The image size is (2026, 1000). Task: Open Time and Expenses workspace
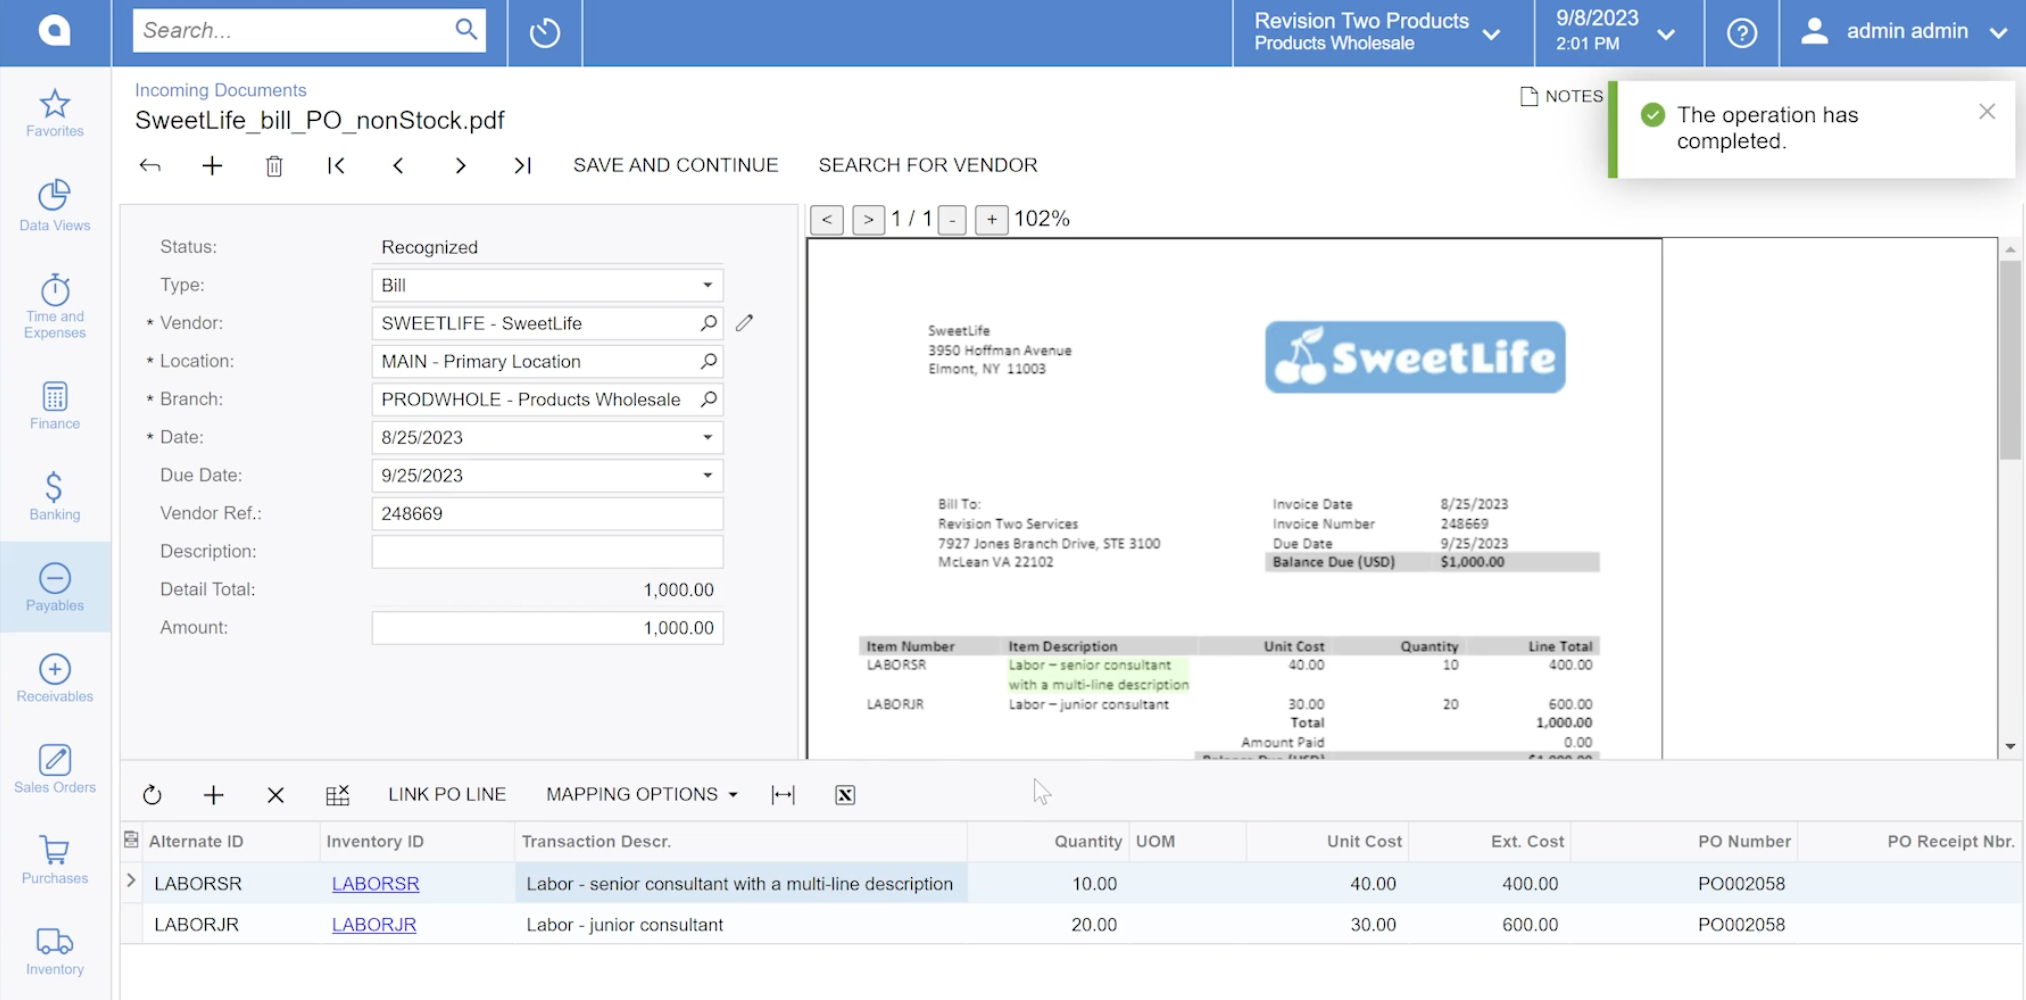click(x=55, y=306)
